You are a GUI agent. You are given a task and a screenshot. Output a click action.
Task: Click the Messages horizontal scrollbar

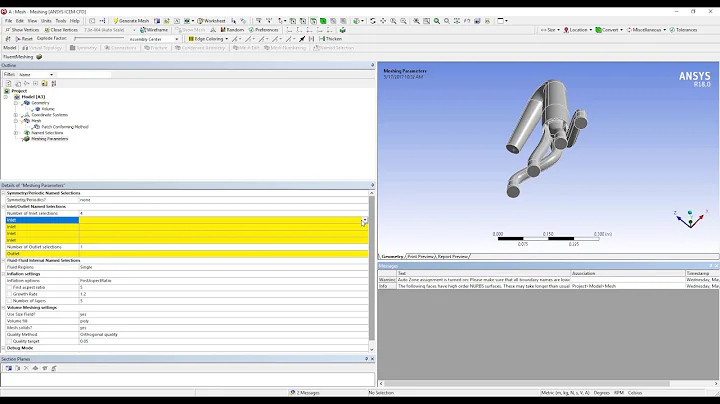click(527, 383)
